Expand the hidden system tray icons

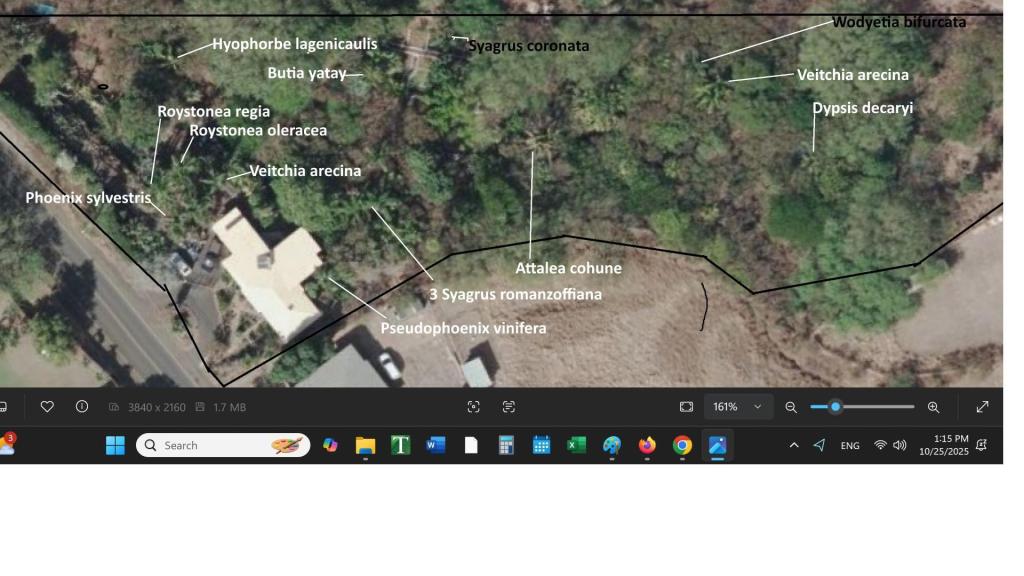click(794, 445)
